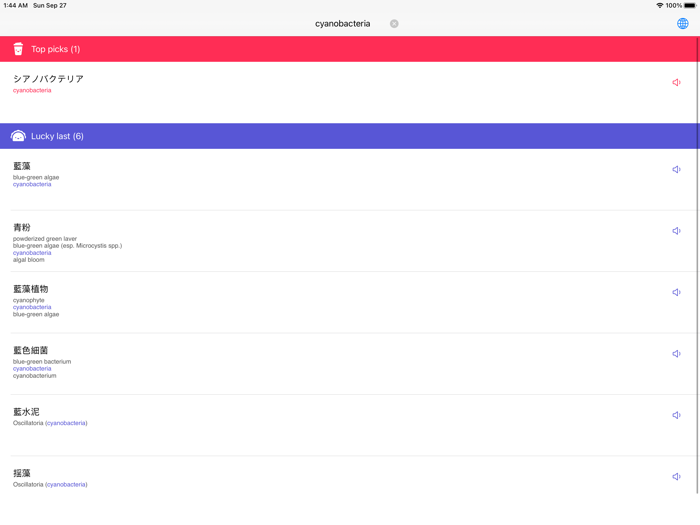Screen dimensions: 700x525
Task: Select 'cyanobacterium' definition
Action: [x=35, y=376]
